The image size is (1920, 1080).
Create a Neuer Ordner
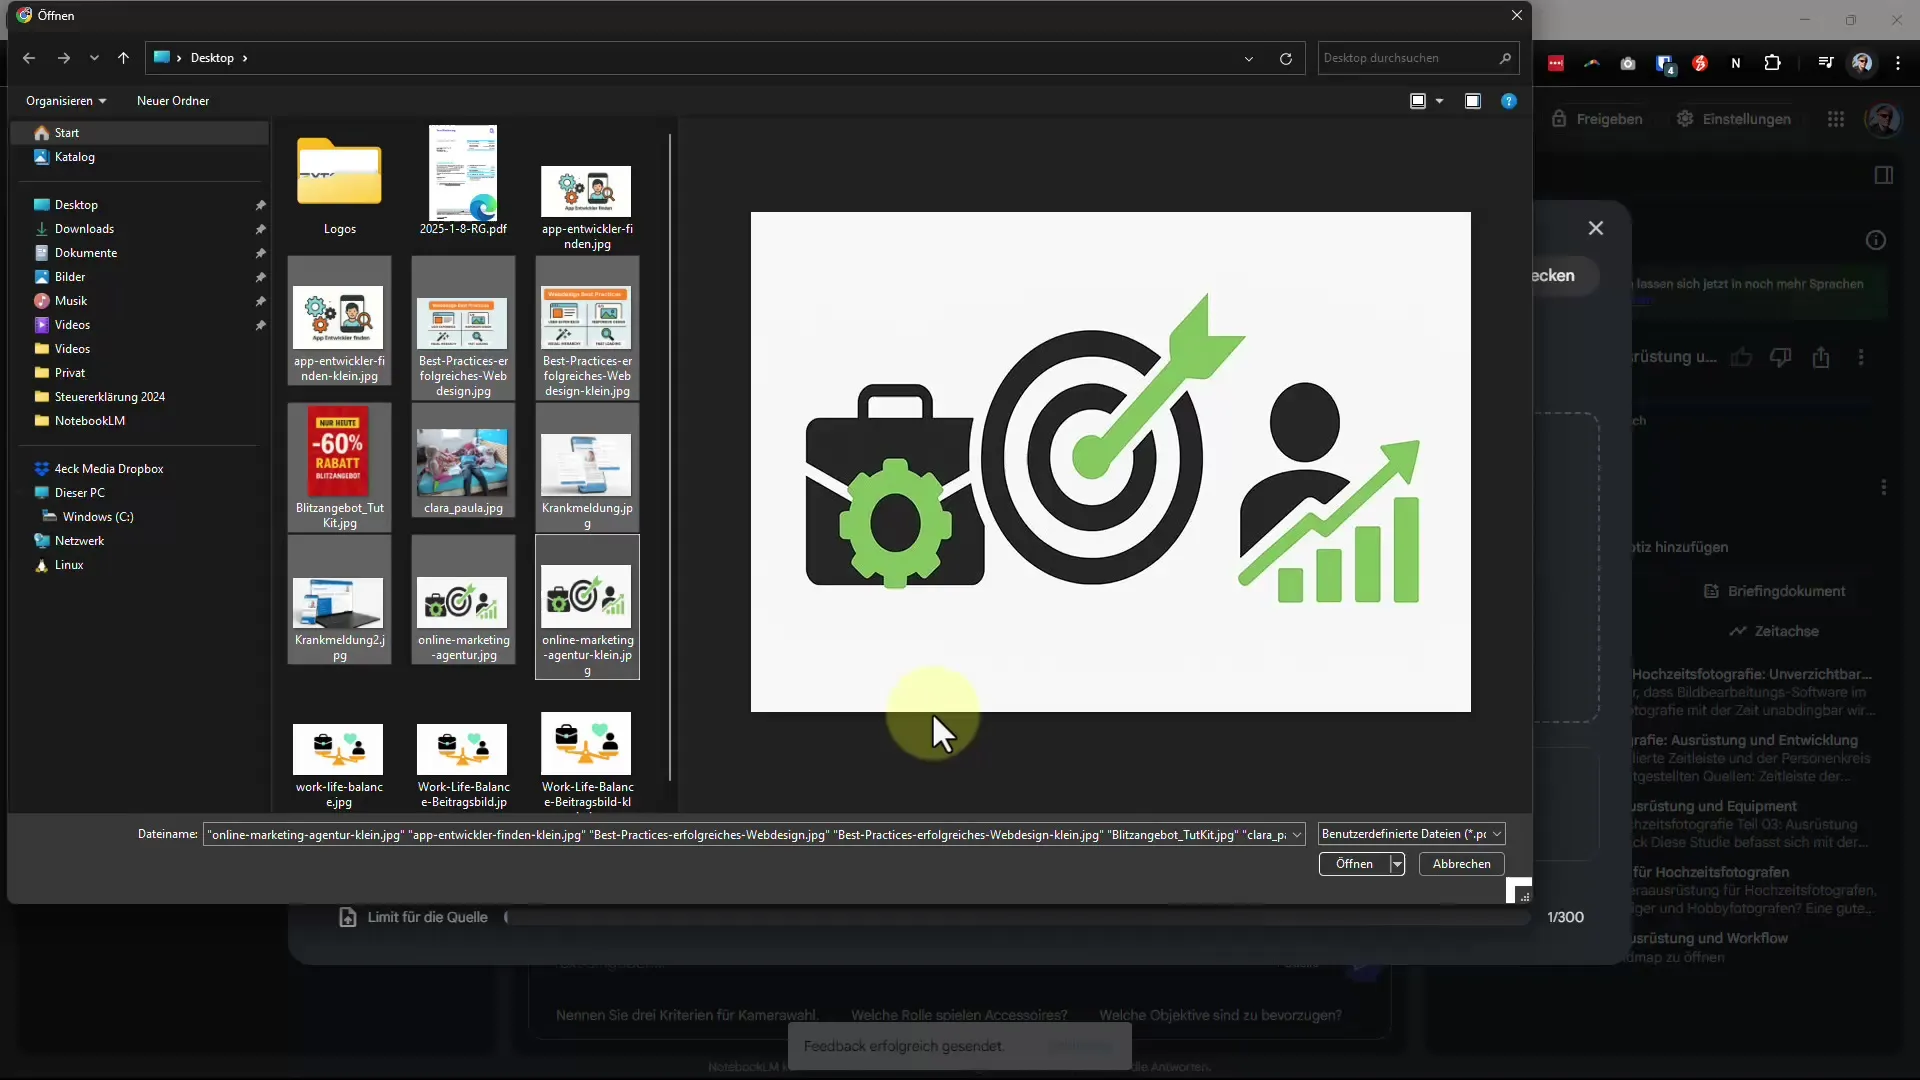pyautogui.click(x=173, y=101)
